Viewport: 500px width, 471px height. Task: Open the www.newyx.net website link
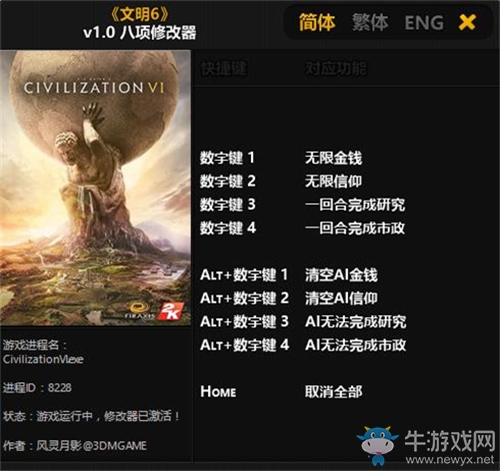tap(450, 460)
